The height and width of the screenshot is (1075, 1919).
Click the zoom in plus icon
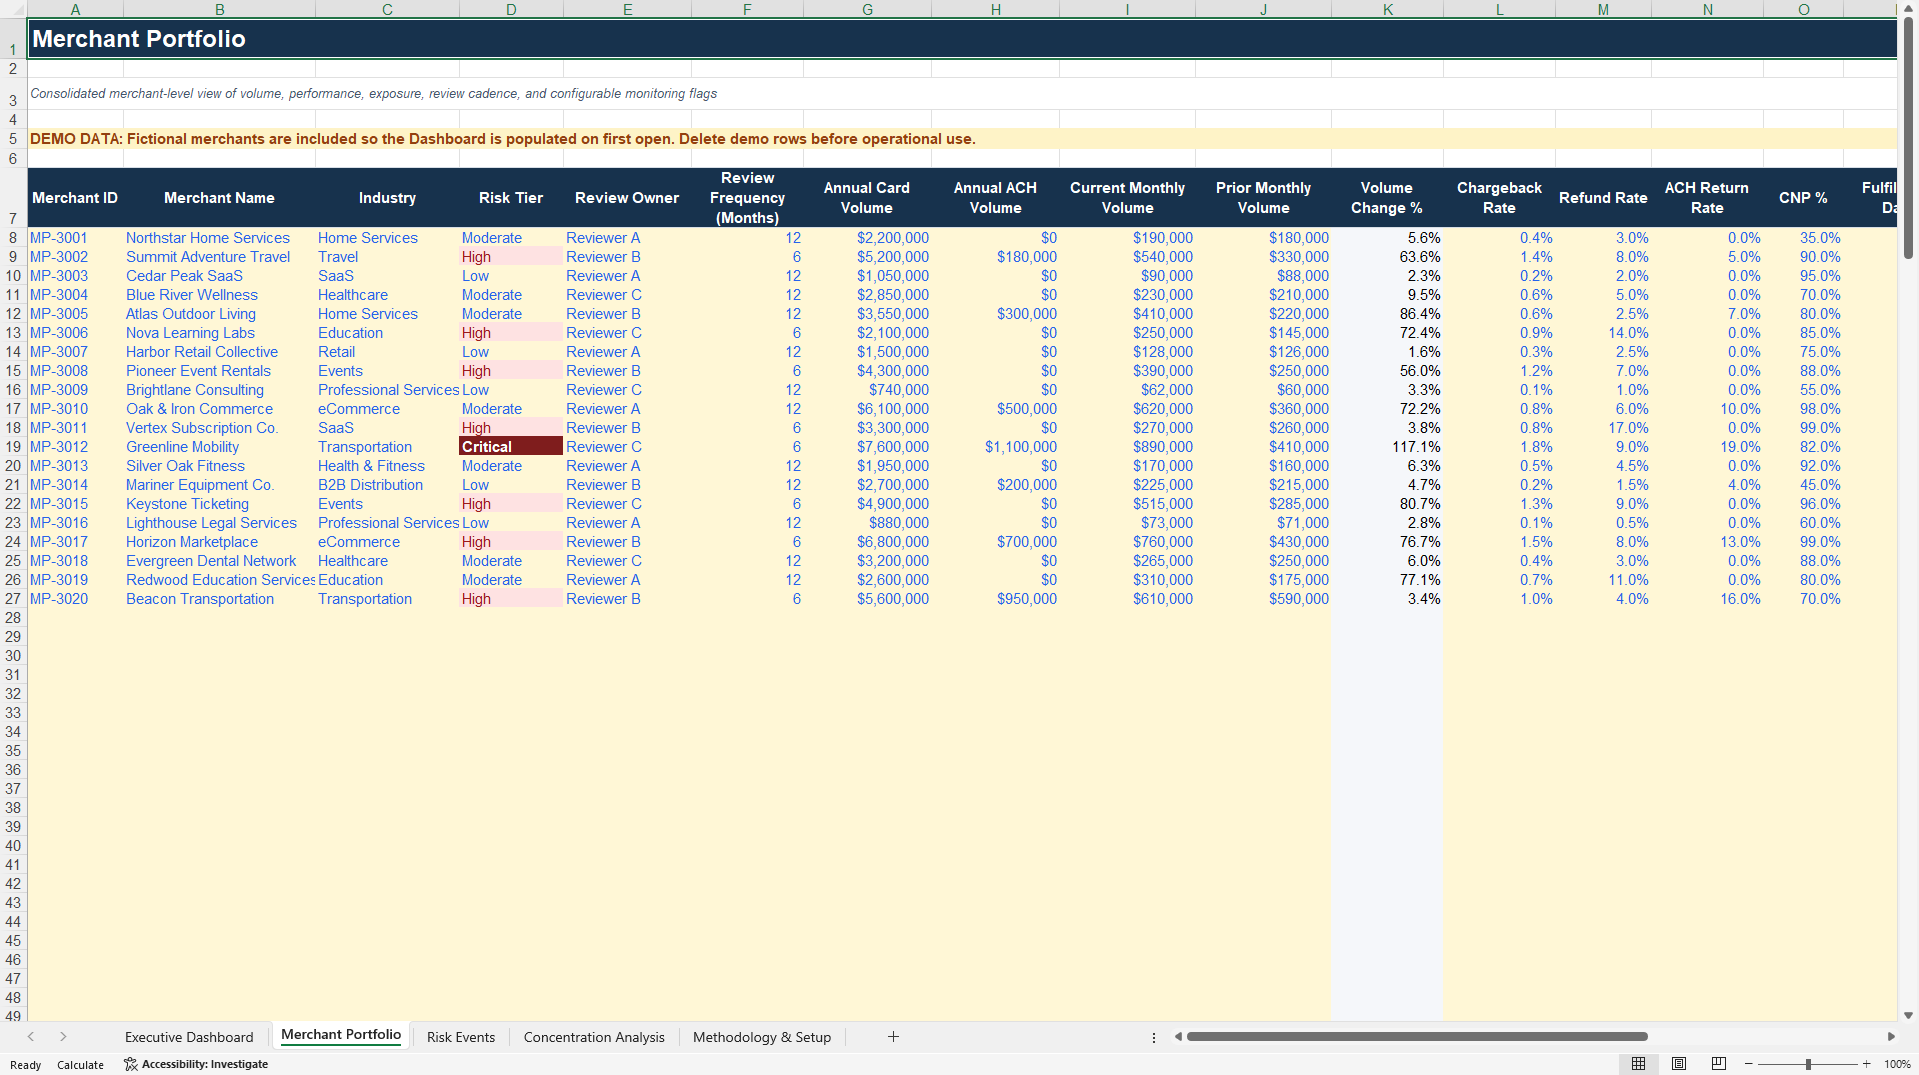[1866, 1064]
